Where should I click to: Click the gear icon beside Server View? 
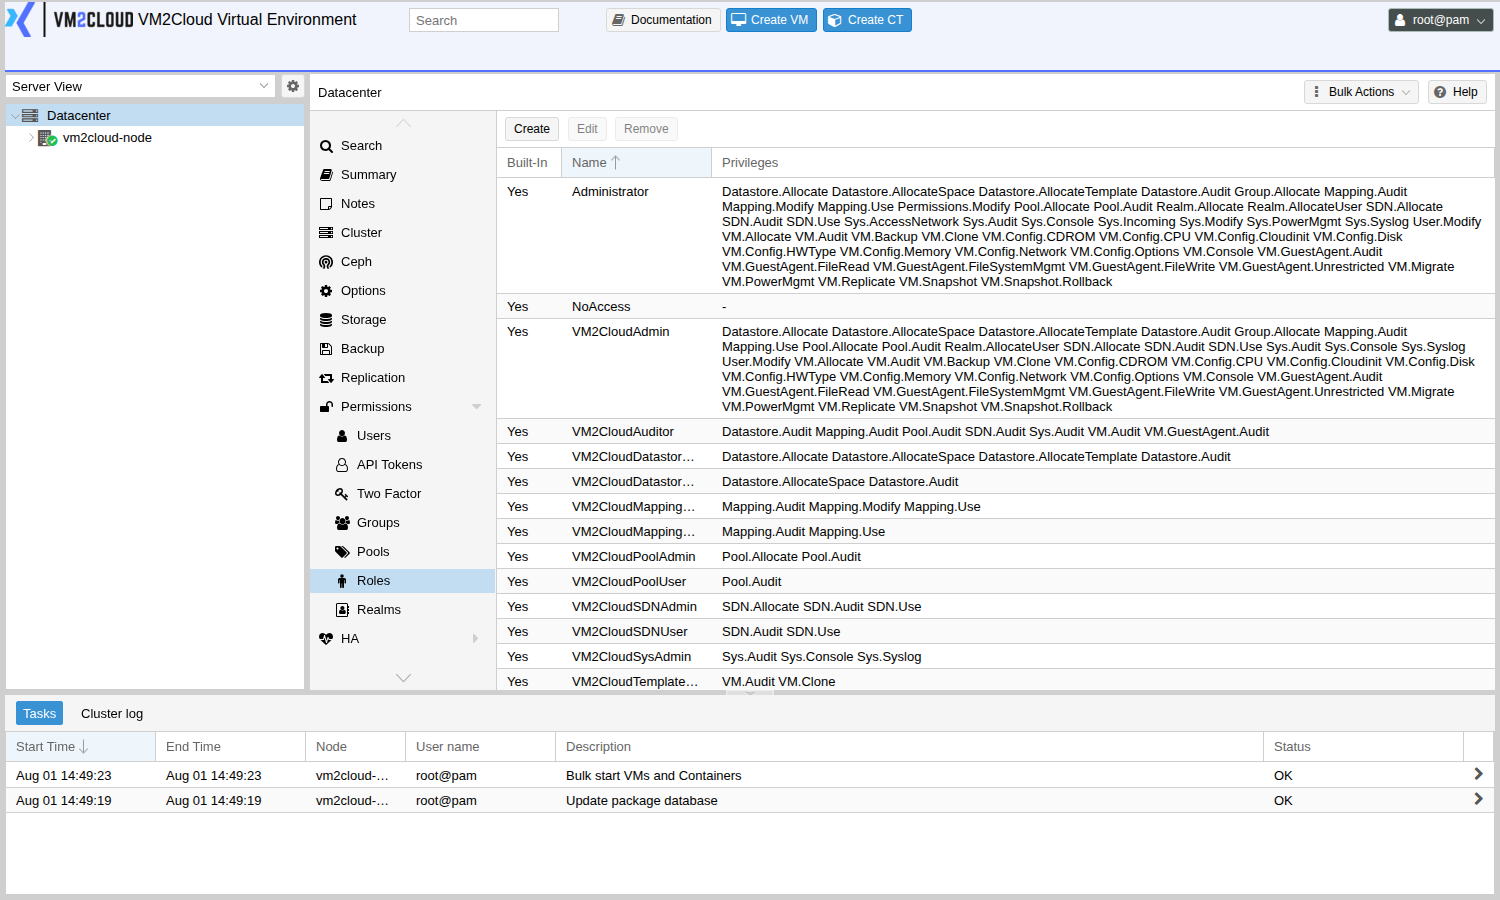(x=292, y=86)
